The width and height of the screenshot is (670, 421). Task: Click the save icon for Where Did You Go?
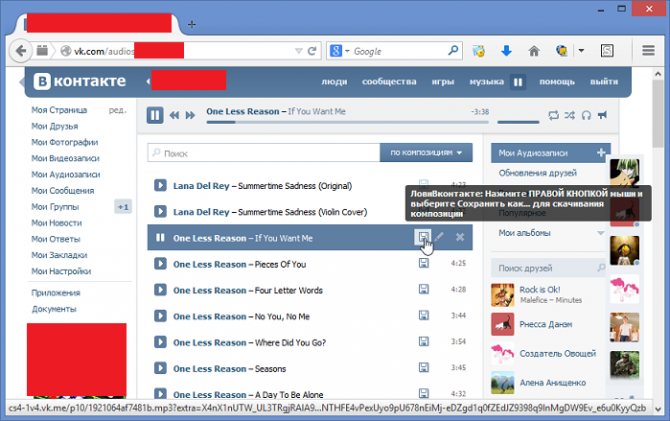point(423,342)
